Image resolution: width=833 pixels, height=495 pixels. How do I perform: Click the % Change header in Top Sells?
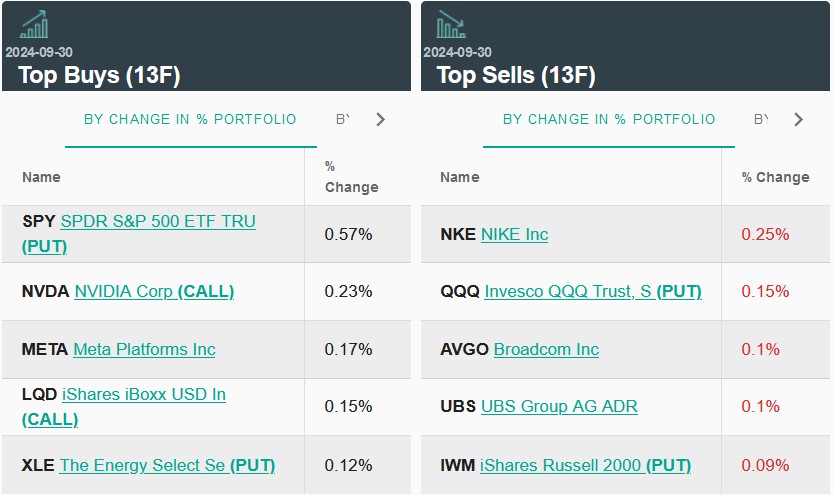[x=775, y=177]
